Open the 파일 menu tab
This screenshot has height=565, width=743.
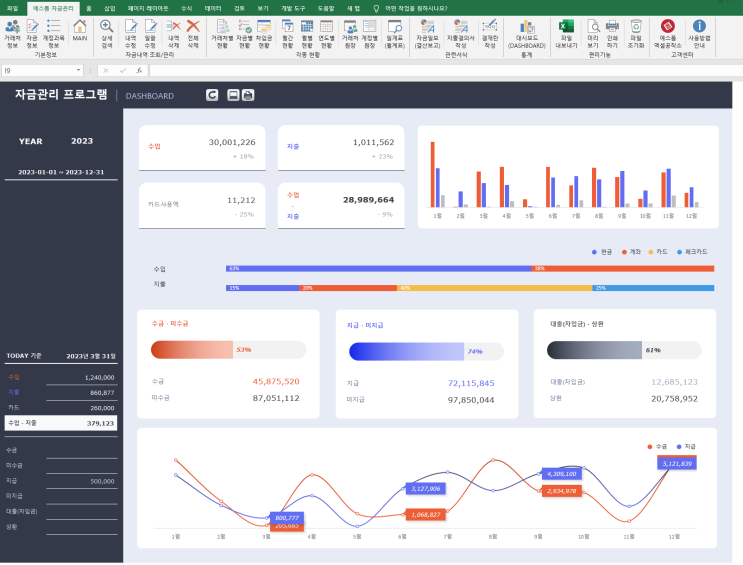coord(12,7)
